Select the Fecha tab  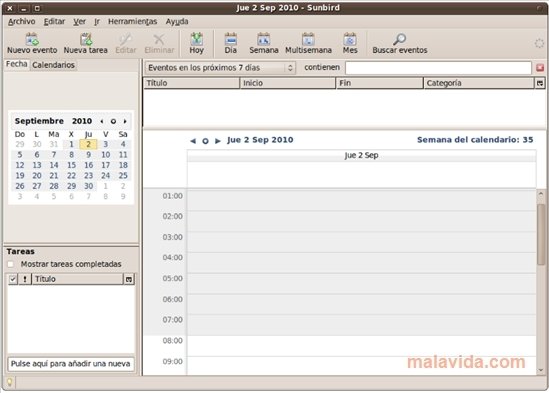tap(16, 64)
